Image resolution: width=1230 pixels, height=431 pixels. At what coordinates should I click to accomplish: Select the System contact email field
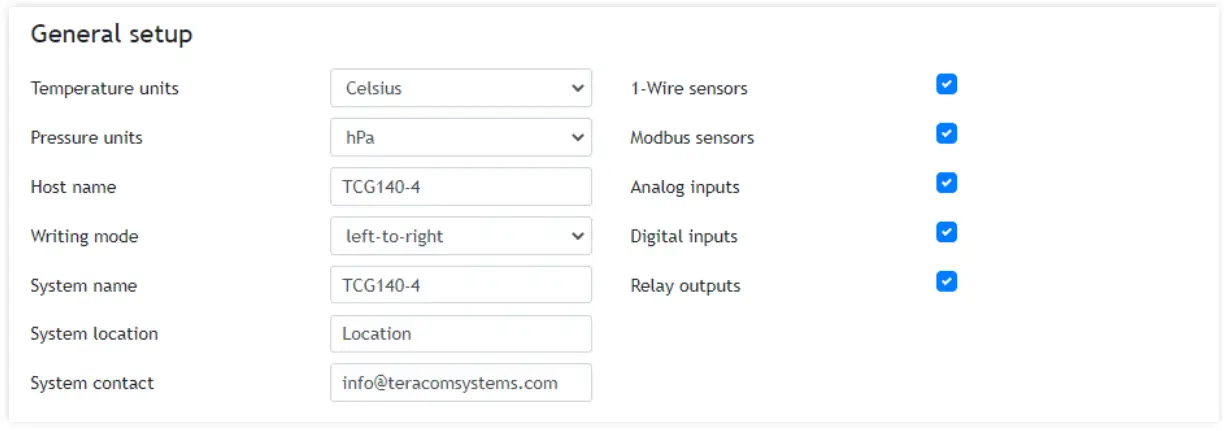coord(461,383)
